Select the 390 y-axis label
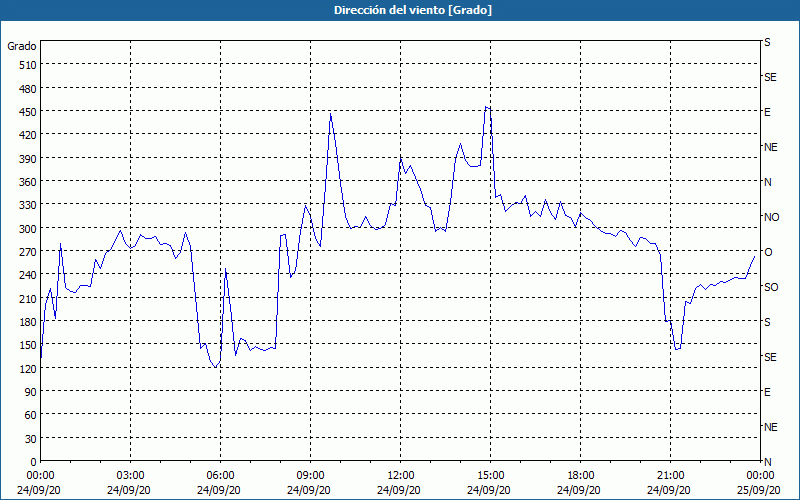This screenshot has width=800, height=500. pyautogui.click(x=28, y=159)
